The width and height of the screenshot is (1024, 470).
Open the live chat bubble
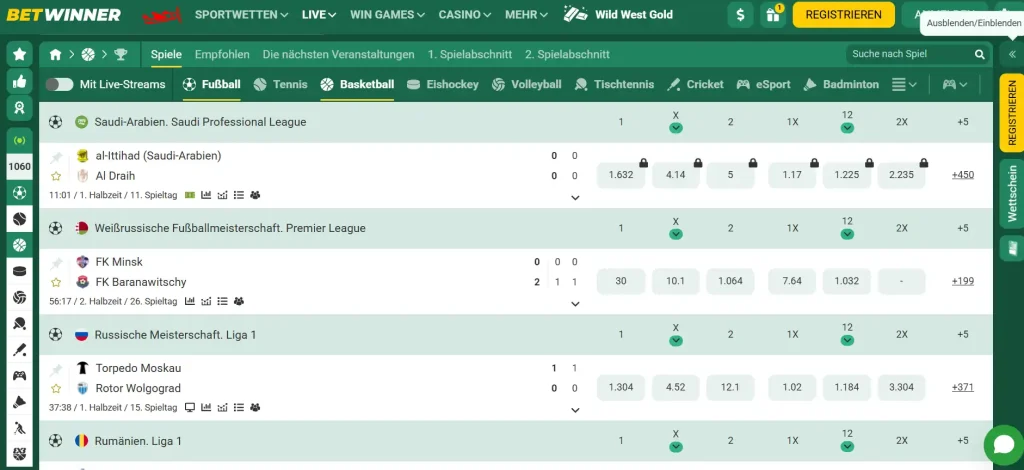pyautogui.click(x=1003, y=445)
